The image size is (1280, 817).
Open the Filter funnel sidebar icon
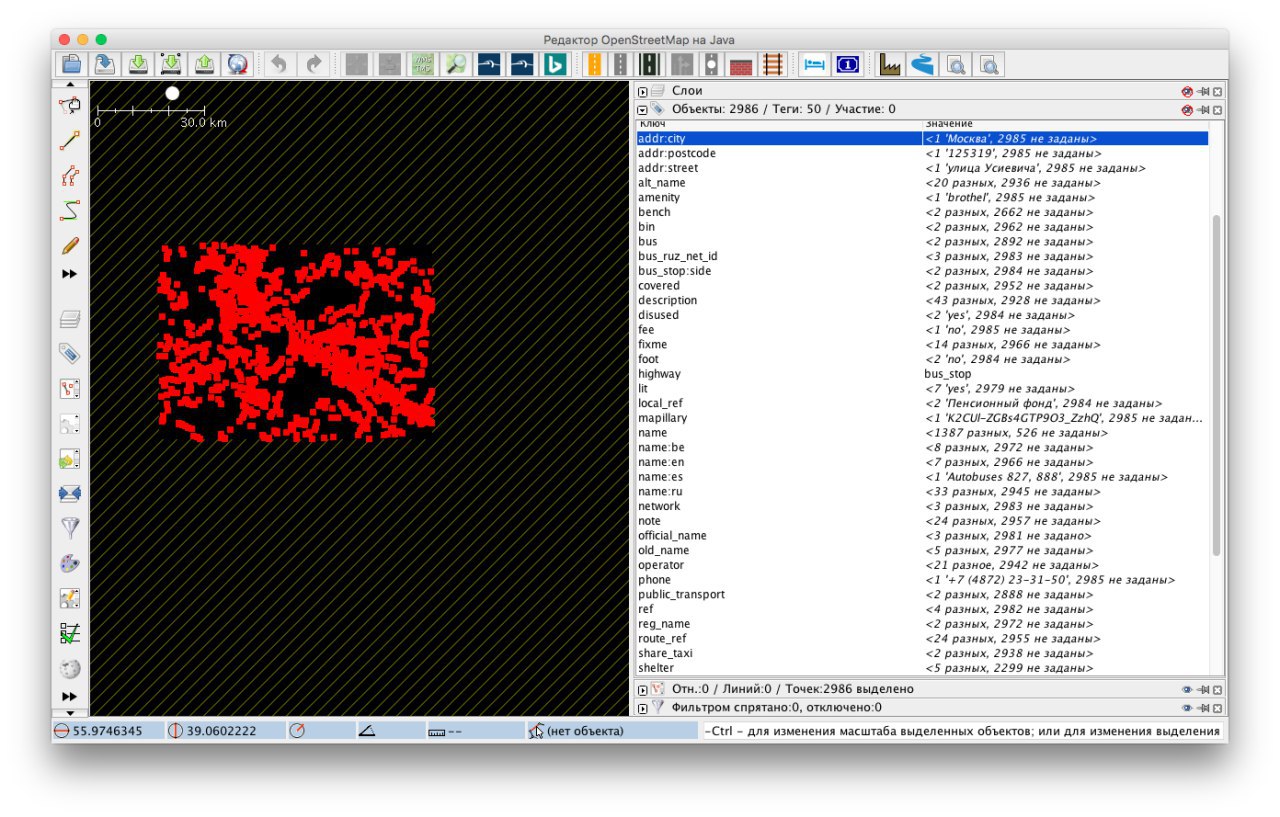point(70,528)
